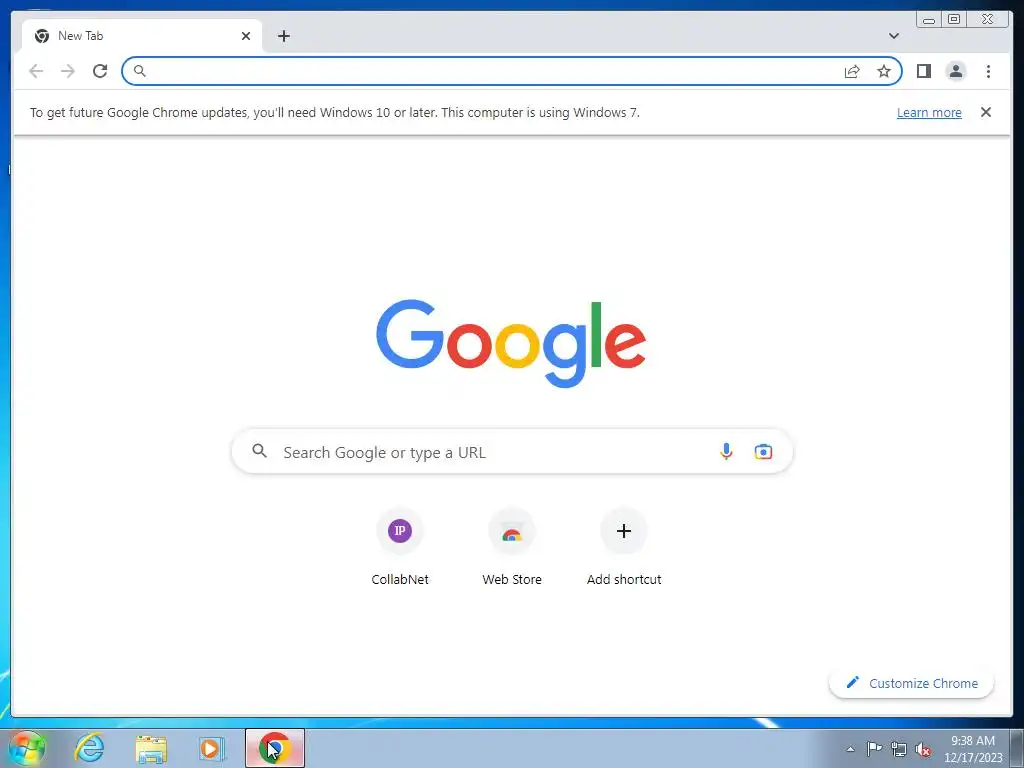Open the Action Center flag icon

pos(874,749)
